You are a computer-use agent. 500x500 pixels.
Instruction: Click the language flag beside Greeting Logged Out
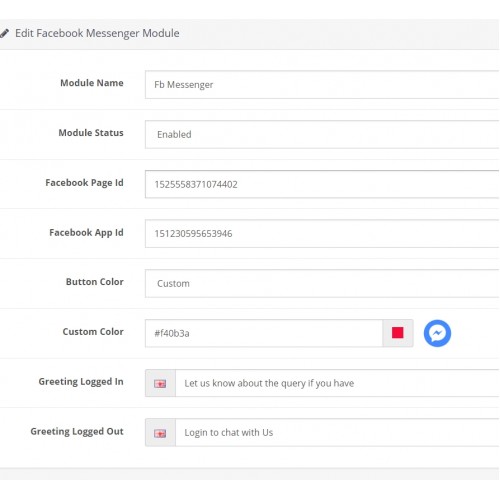click(x=160, y=433)
